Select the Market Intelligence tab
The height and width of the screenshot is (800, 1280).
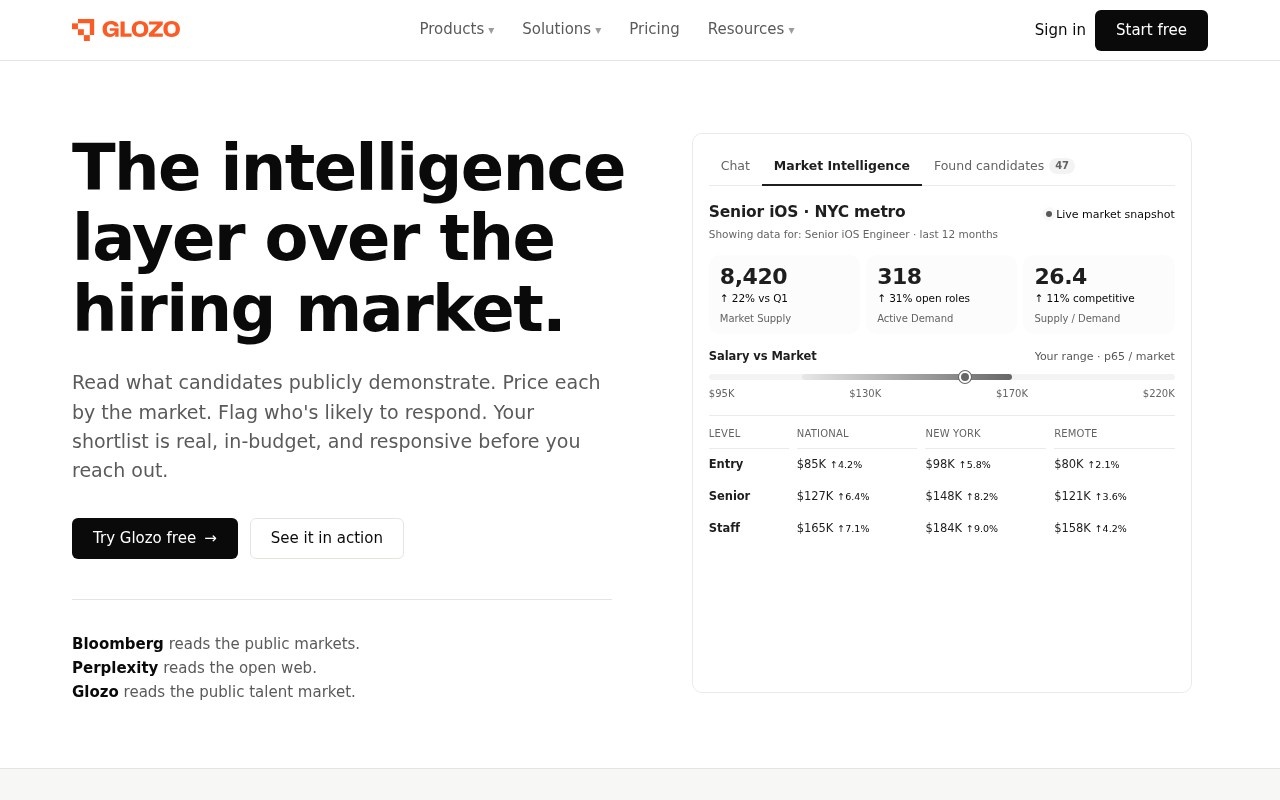(x=842, y=166)
